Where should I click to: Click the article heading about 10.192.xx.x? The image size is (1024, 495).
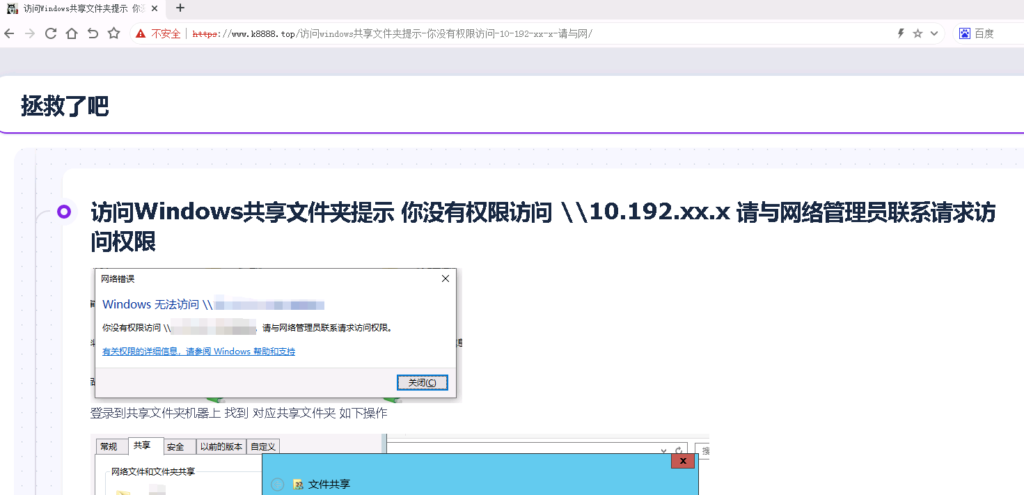pyautogui.click(x=542, y=227)
